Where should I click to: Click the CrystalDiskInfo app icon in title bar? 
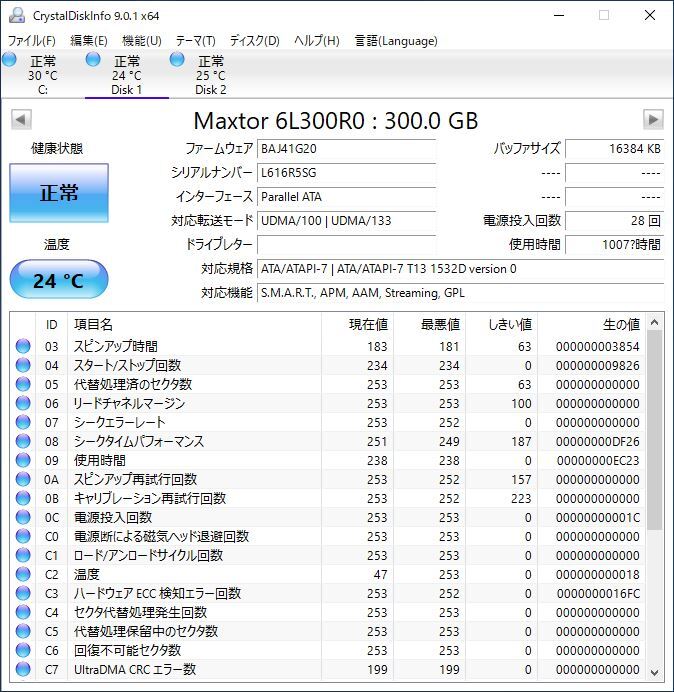pos(17,16)
